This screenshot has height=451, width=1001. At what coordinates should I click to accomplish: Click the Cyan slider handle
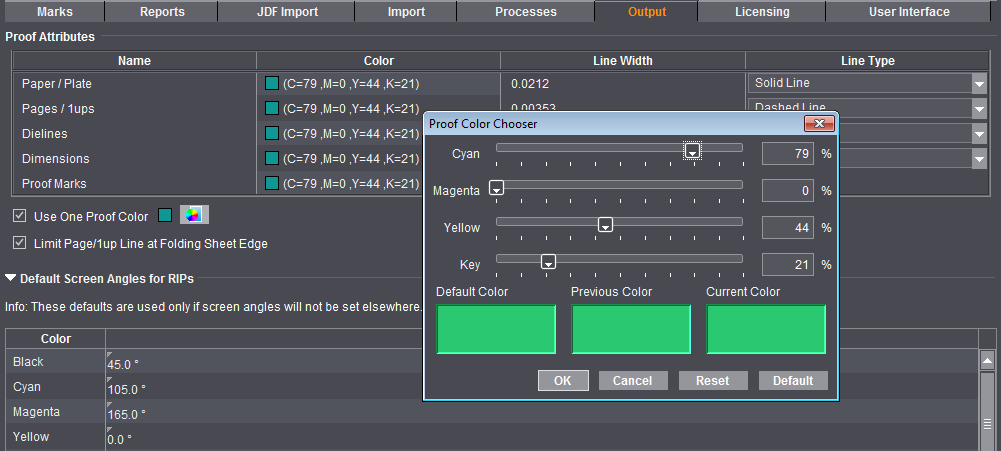(x=693, y=151)
